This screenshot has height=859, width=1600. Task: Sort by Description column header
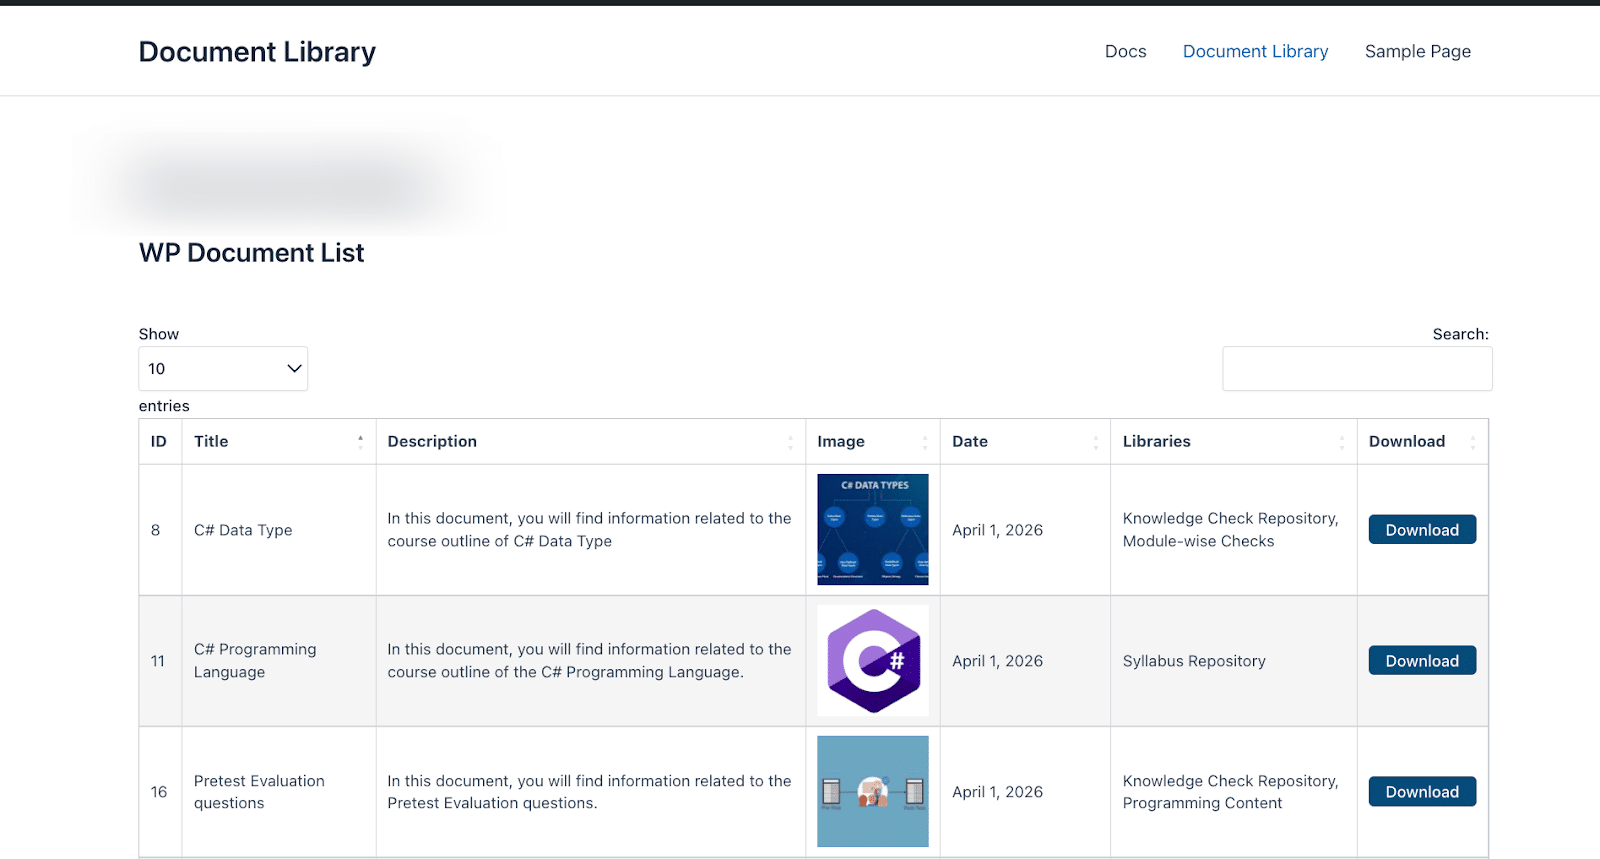point(591,441)
